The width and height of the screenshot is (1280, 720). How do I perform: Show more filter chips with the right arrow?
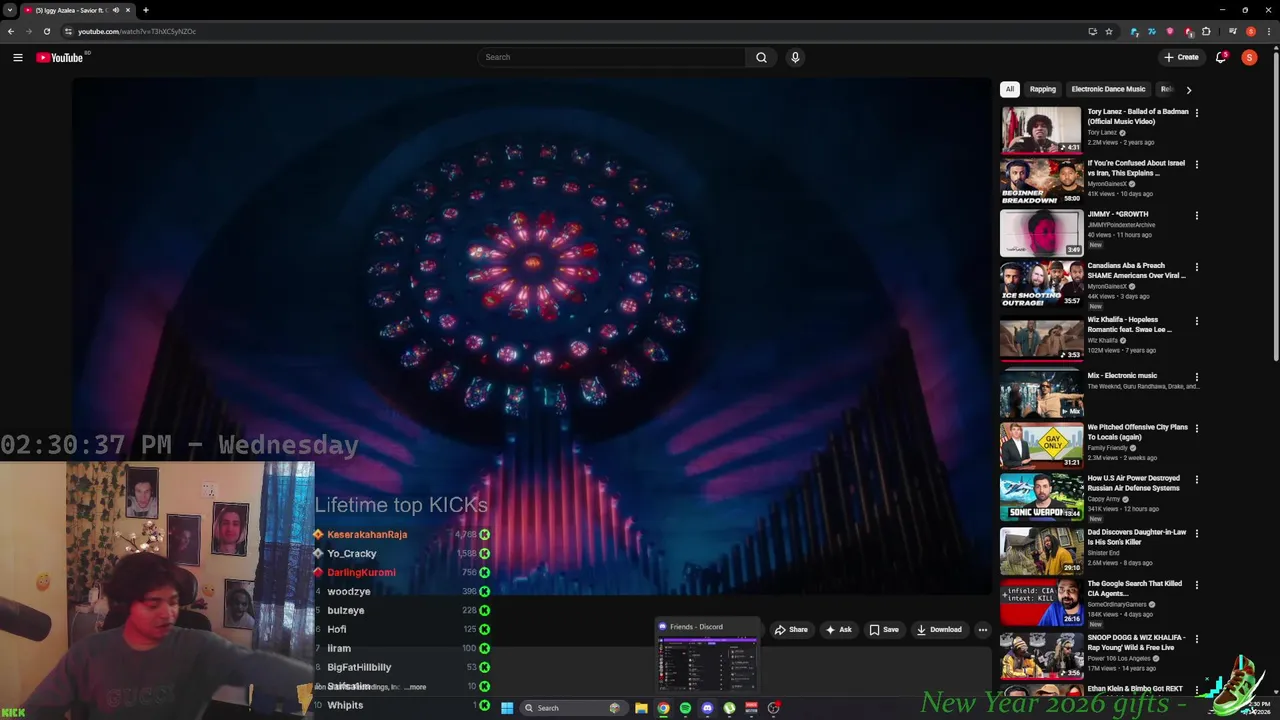1188,89
